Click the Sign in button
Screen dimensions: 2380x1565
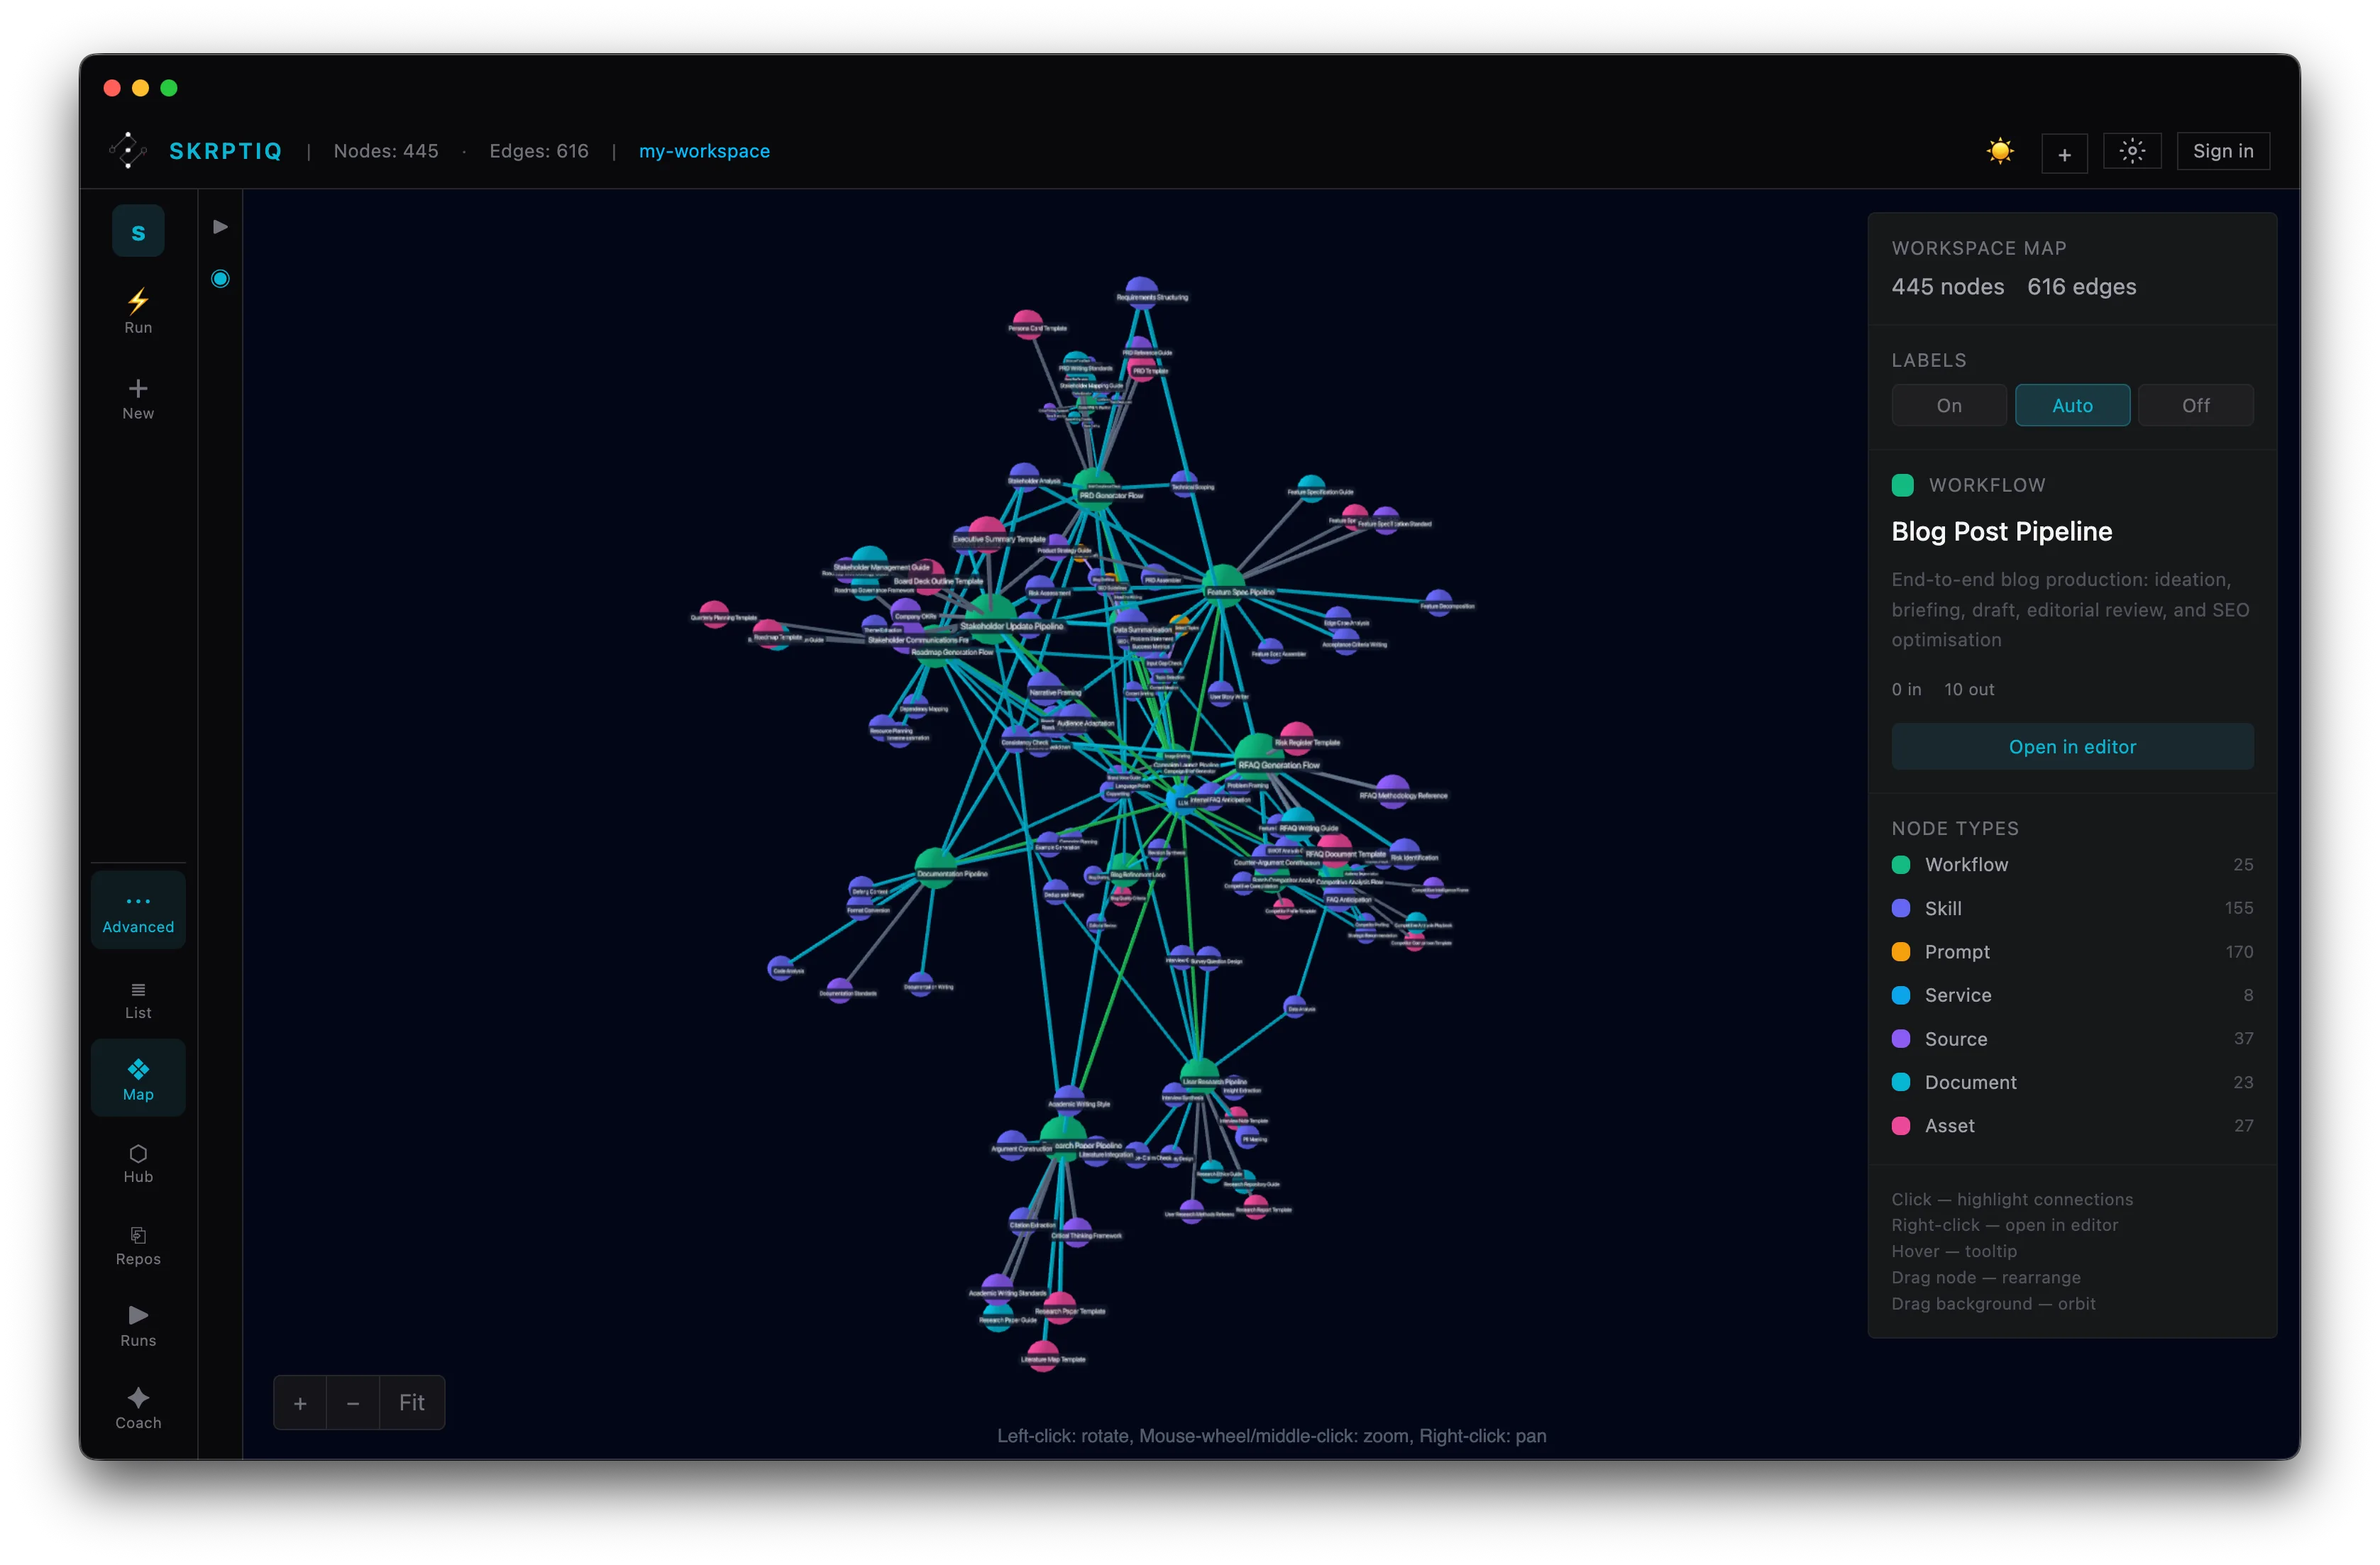coord(2223,151)
